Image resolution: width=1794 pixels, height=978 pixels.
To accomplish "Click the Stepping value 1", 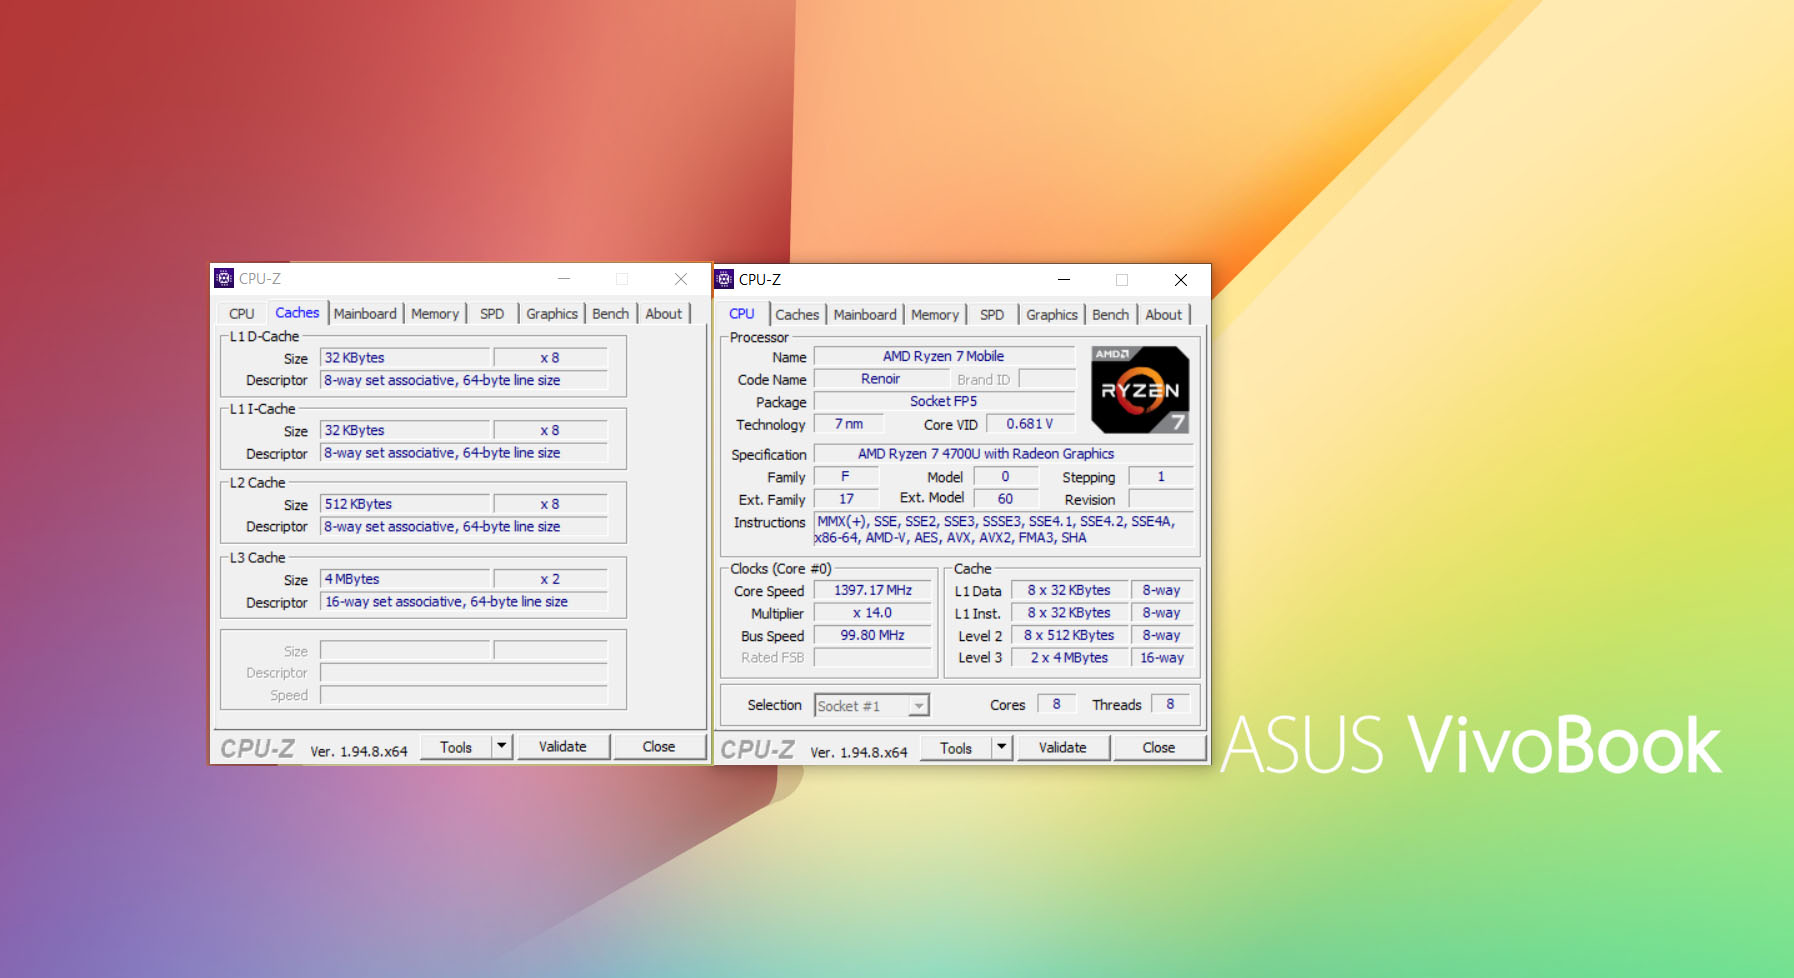I will [x=1161, y=477].
